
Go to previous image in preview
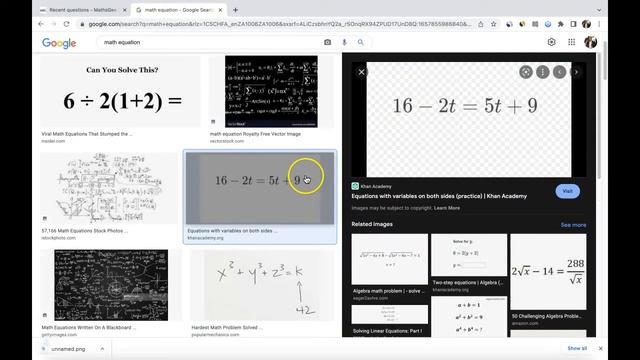(560, 72)
